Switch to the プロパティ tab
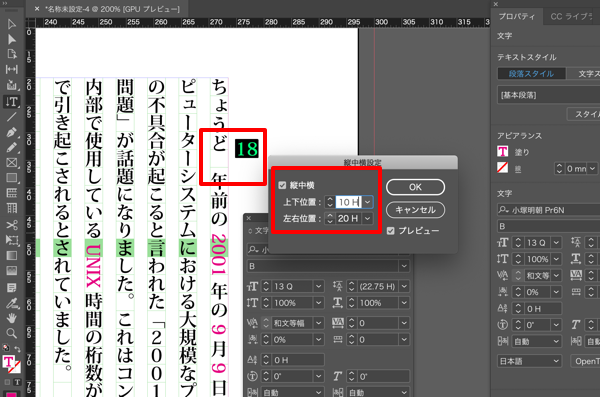 tap(517, 16)
